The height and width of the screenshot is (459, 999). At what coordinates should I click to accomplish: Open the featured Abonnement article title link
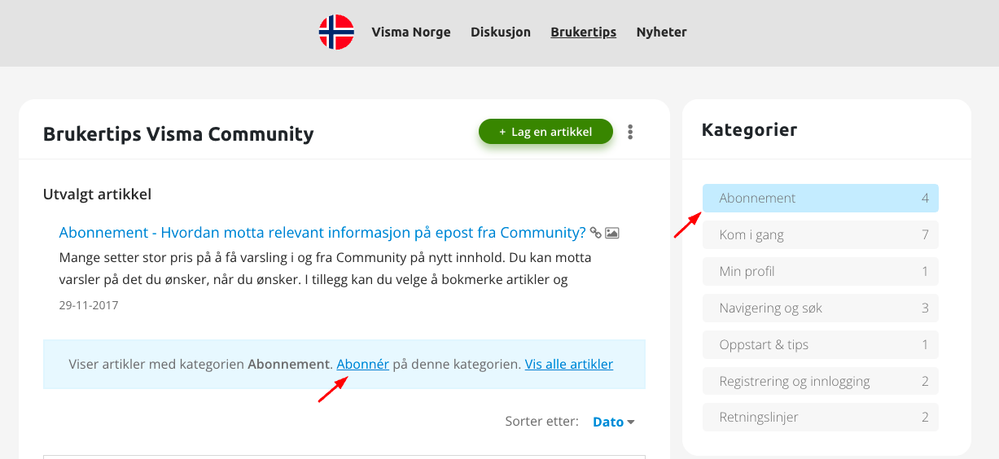(x=322, y=233)
